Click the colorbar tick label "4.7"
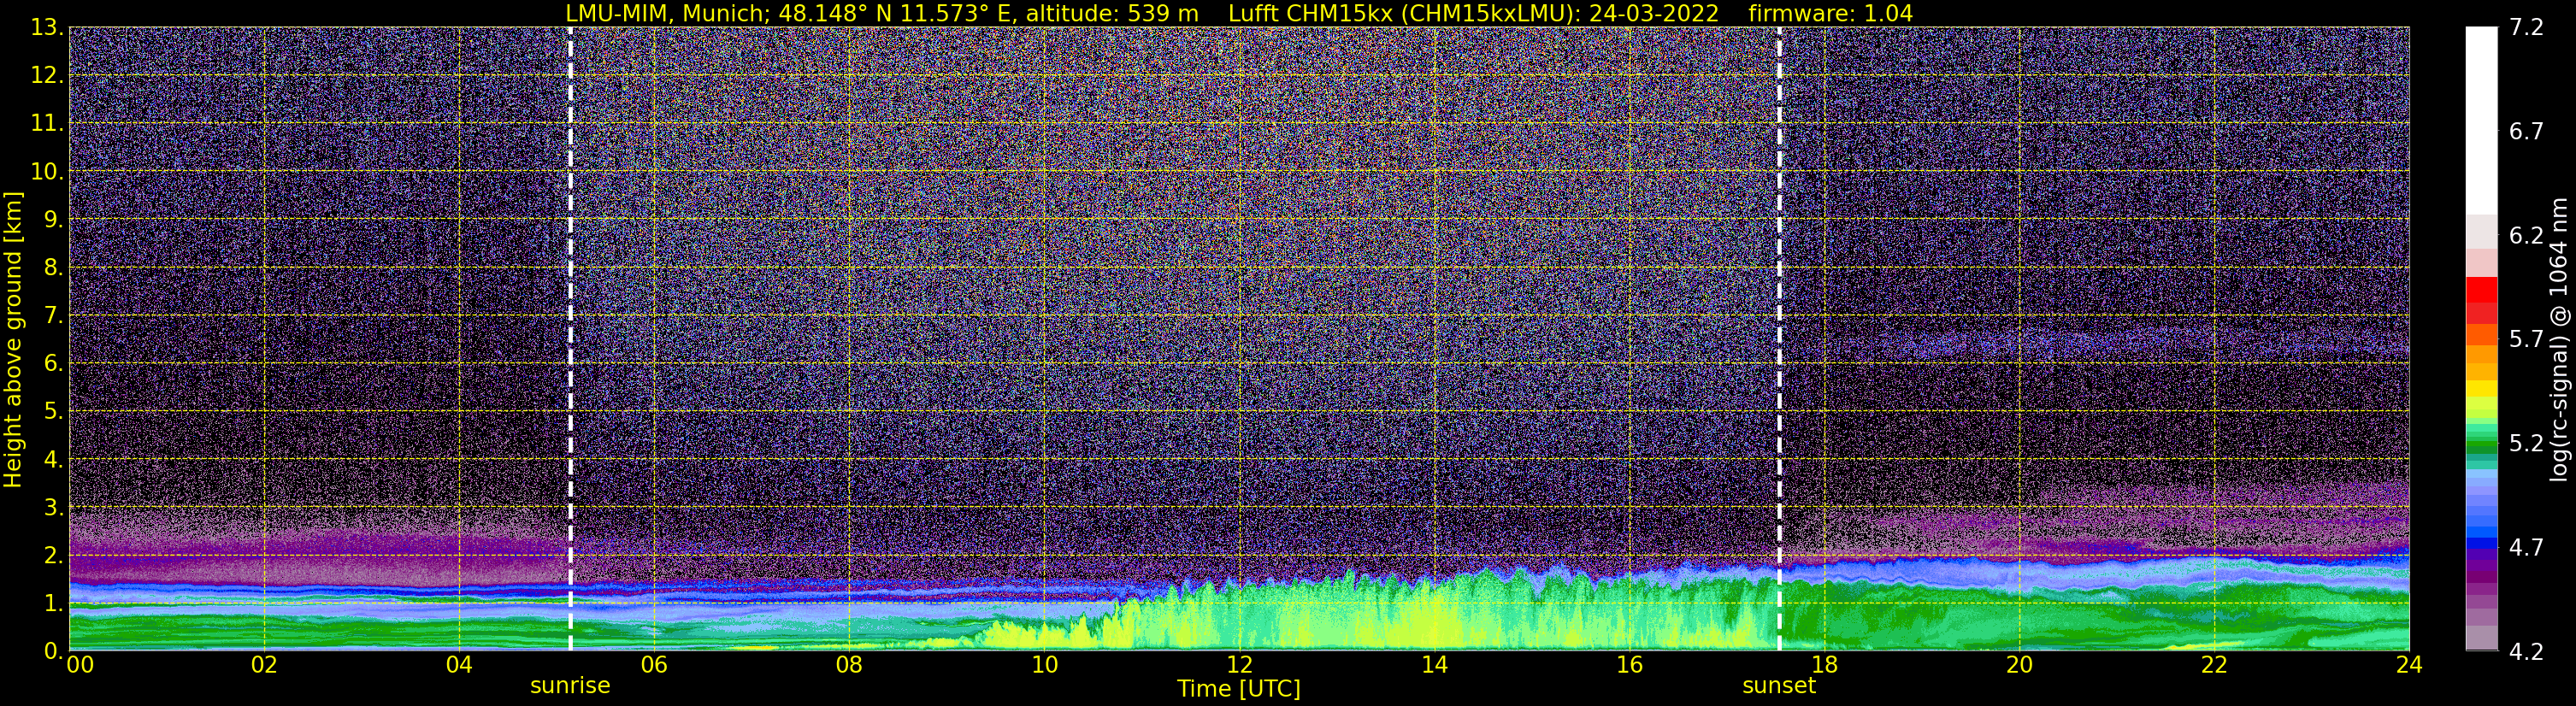This screenshot has width=2576, height=706. click(2526, 548)
